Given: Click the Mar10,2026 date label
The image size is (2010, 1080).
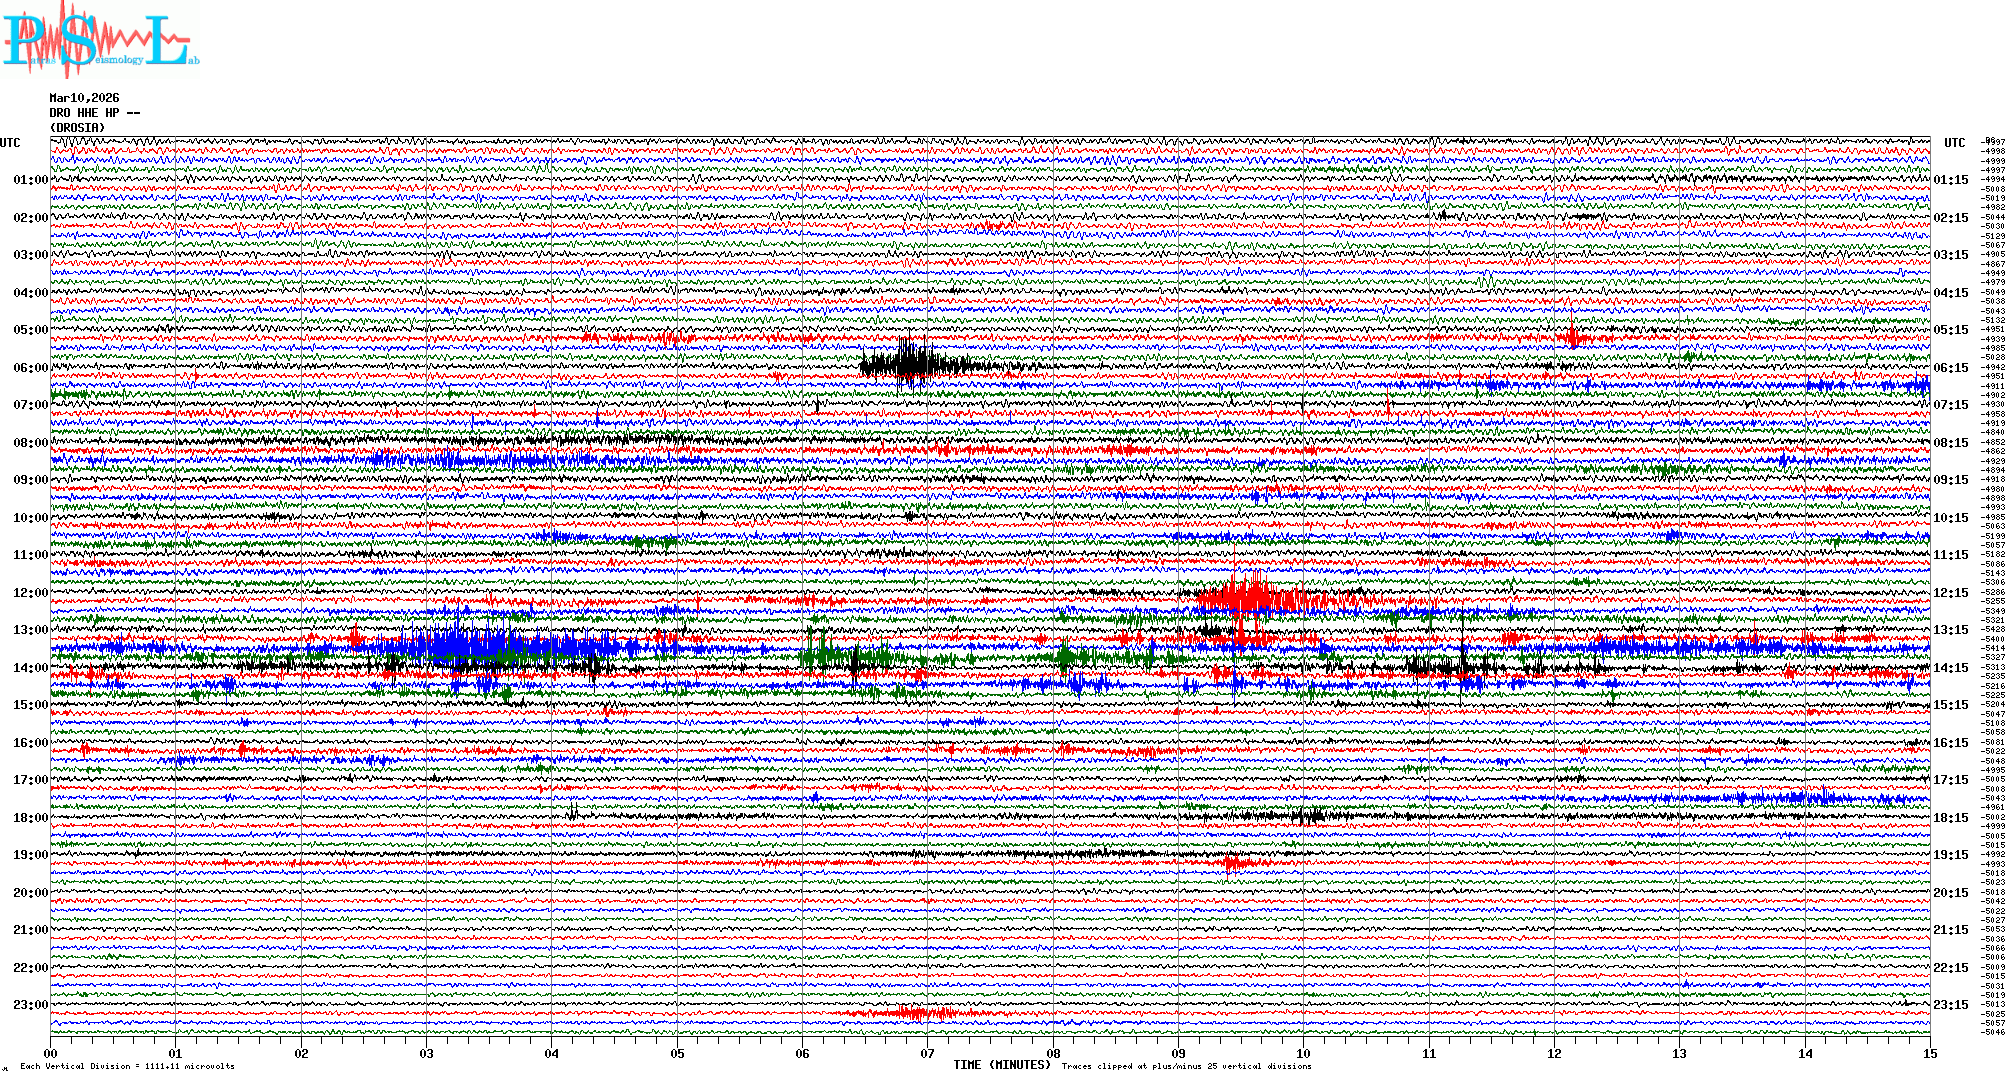Looking at the screenshot, I should point(84,98).
